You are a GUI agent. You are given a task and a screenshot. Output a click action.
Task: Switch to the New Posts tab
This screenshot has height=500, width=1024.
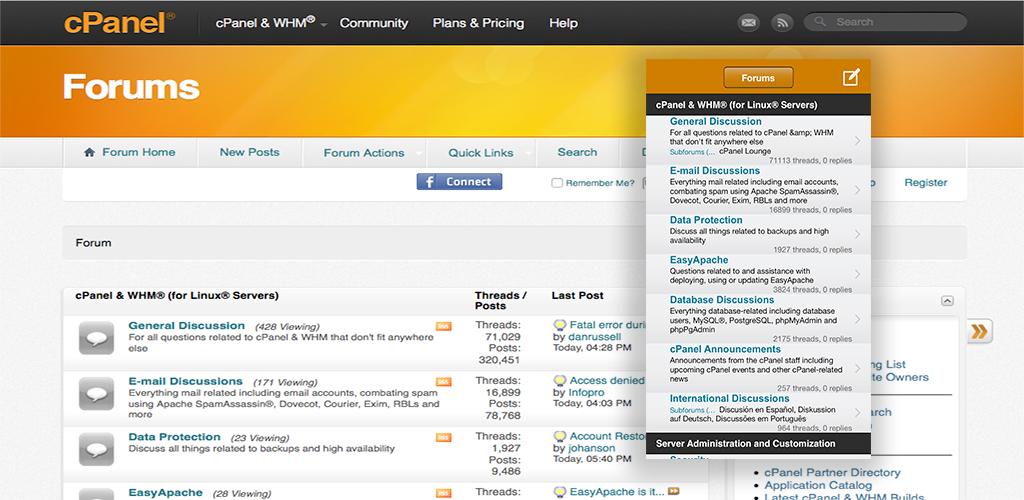[x=249, y=152]
